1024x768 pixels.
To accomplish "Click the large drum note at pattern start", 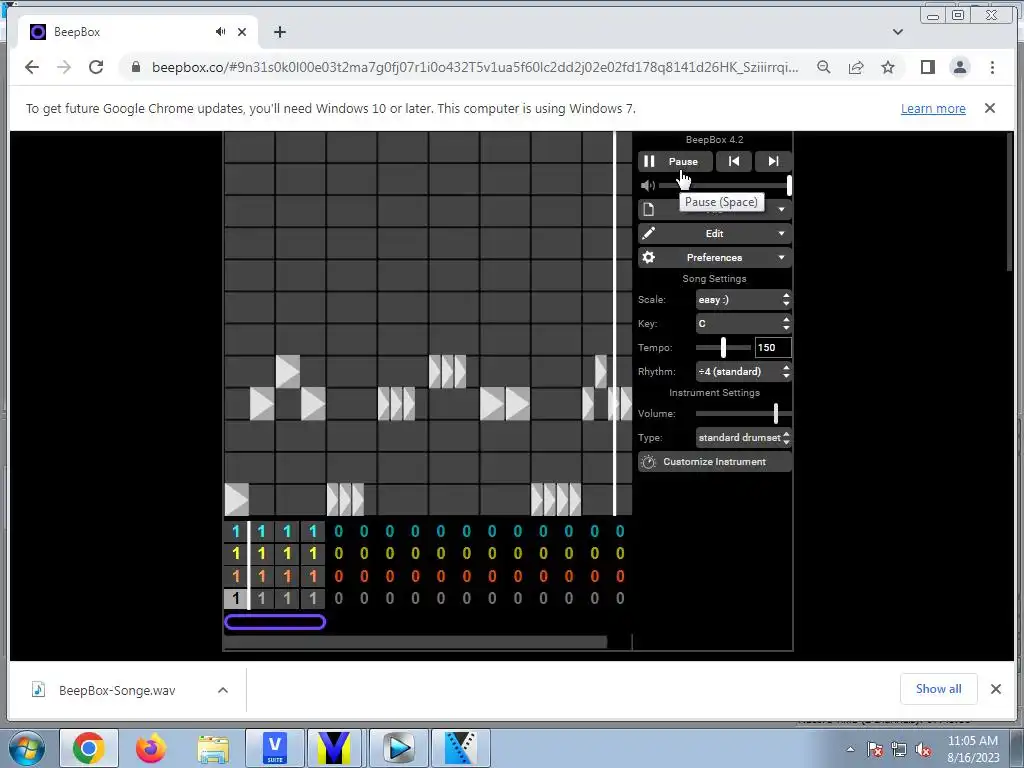I will [x=236, y=500].
